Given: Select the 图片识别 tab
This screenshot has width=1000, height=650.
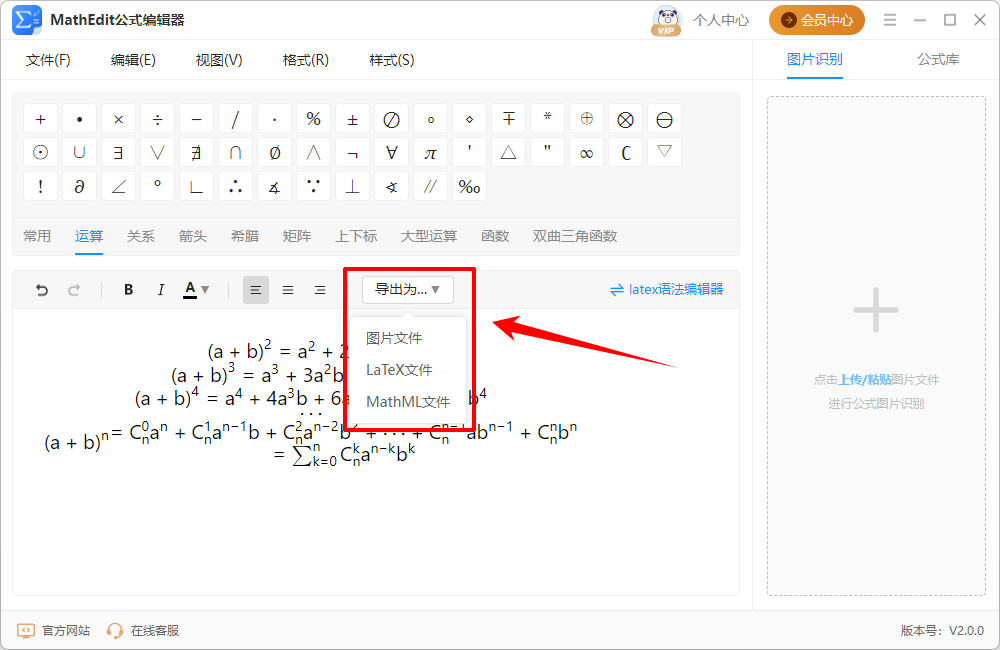Looking at the screenshot, I should click(814, 59).
